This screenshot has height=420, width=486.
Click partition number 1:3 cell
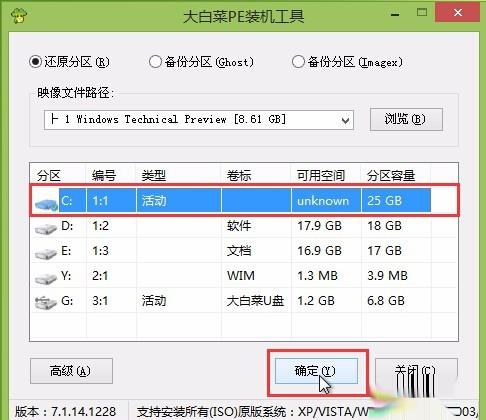coord(100,251)
